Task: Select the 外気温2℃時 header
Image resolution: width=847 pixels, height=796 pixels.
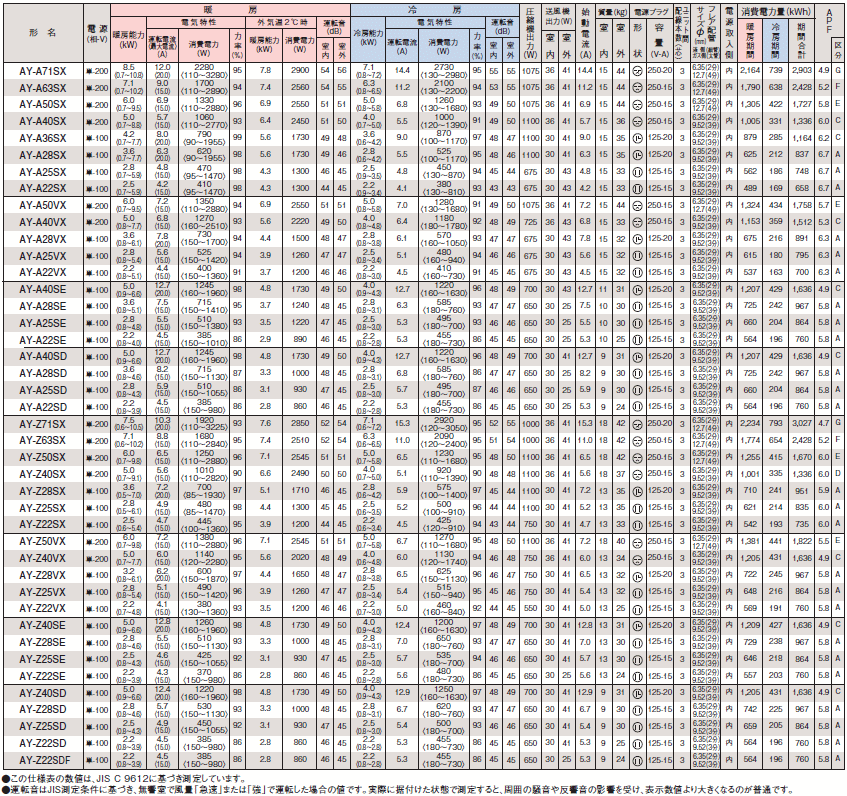Action: pos(281,23)
